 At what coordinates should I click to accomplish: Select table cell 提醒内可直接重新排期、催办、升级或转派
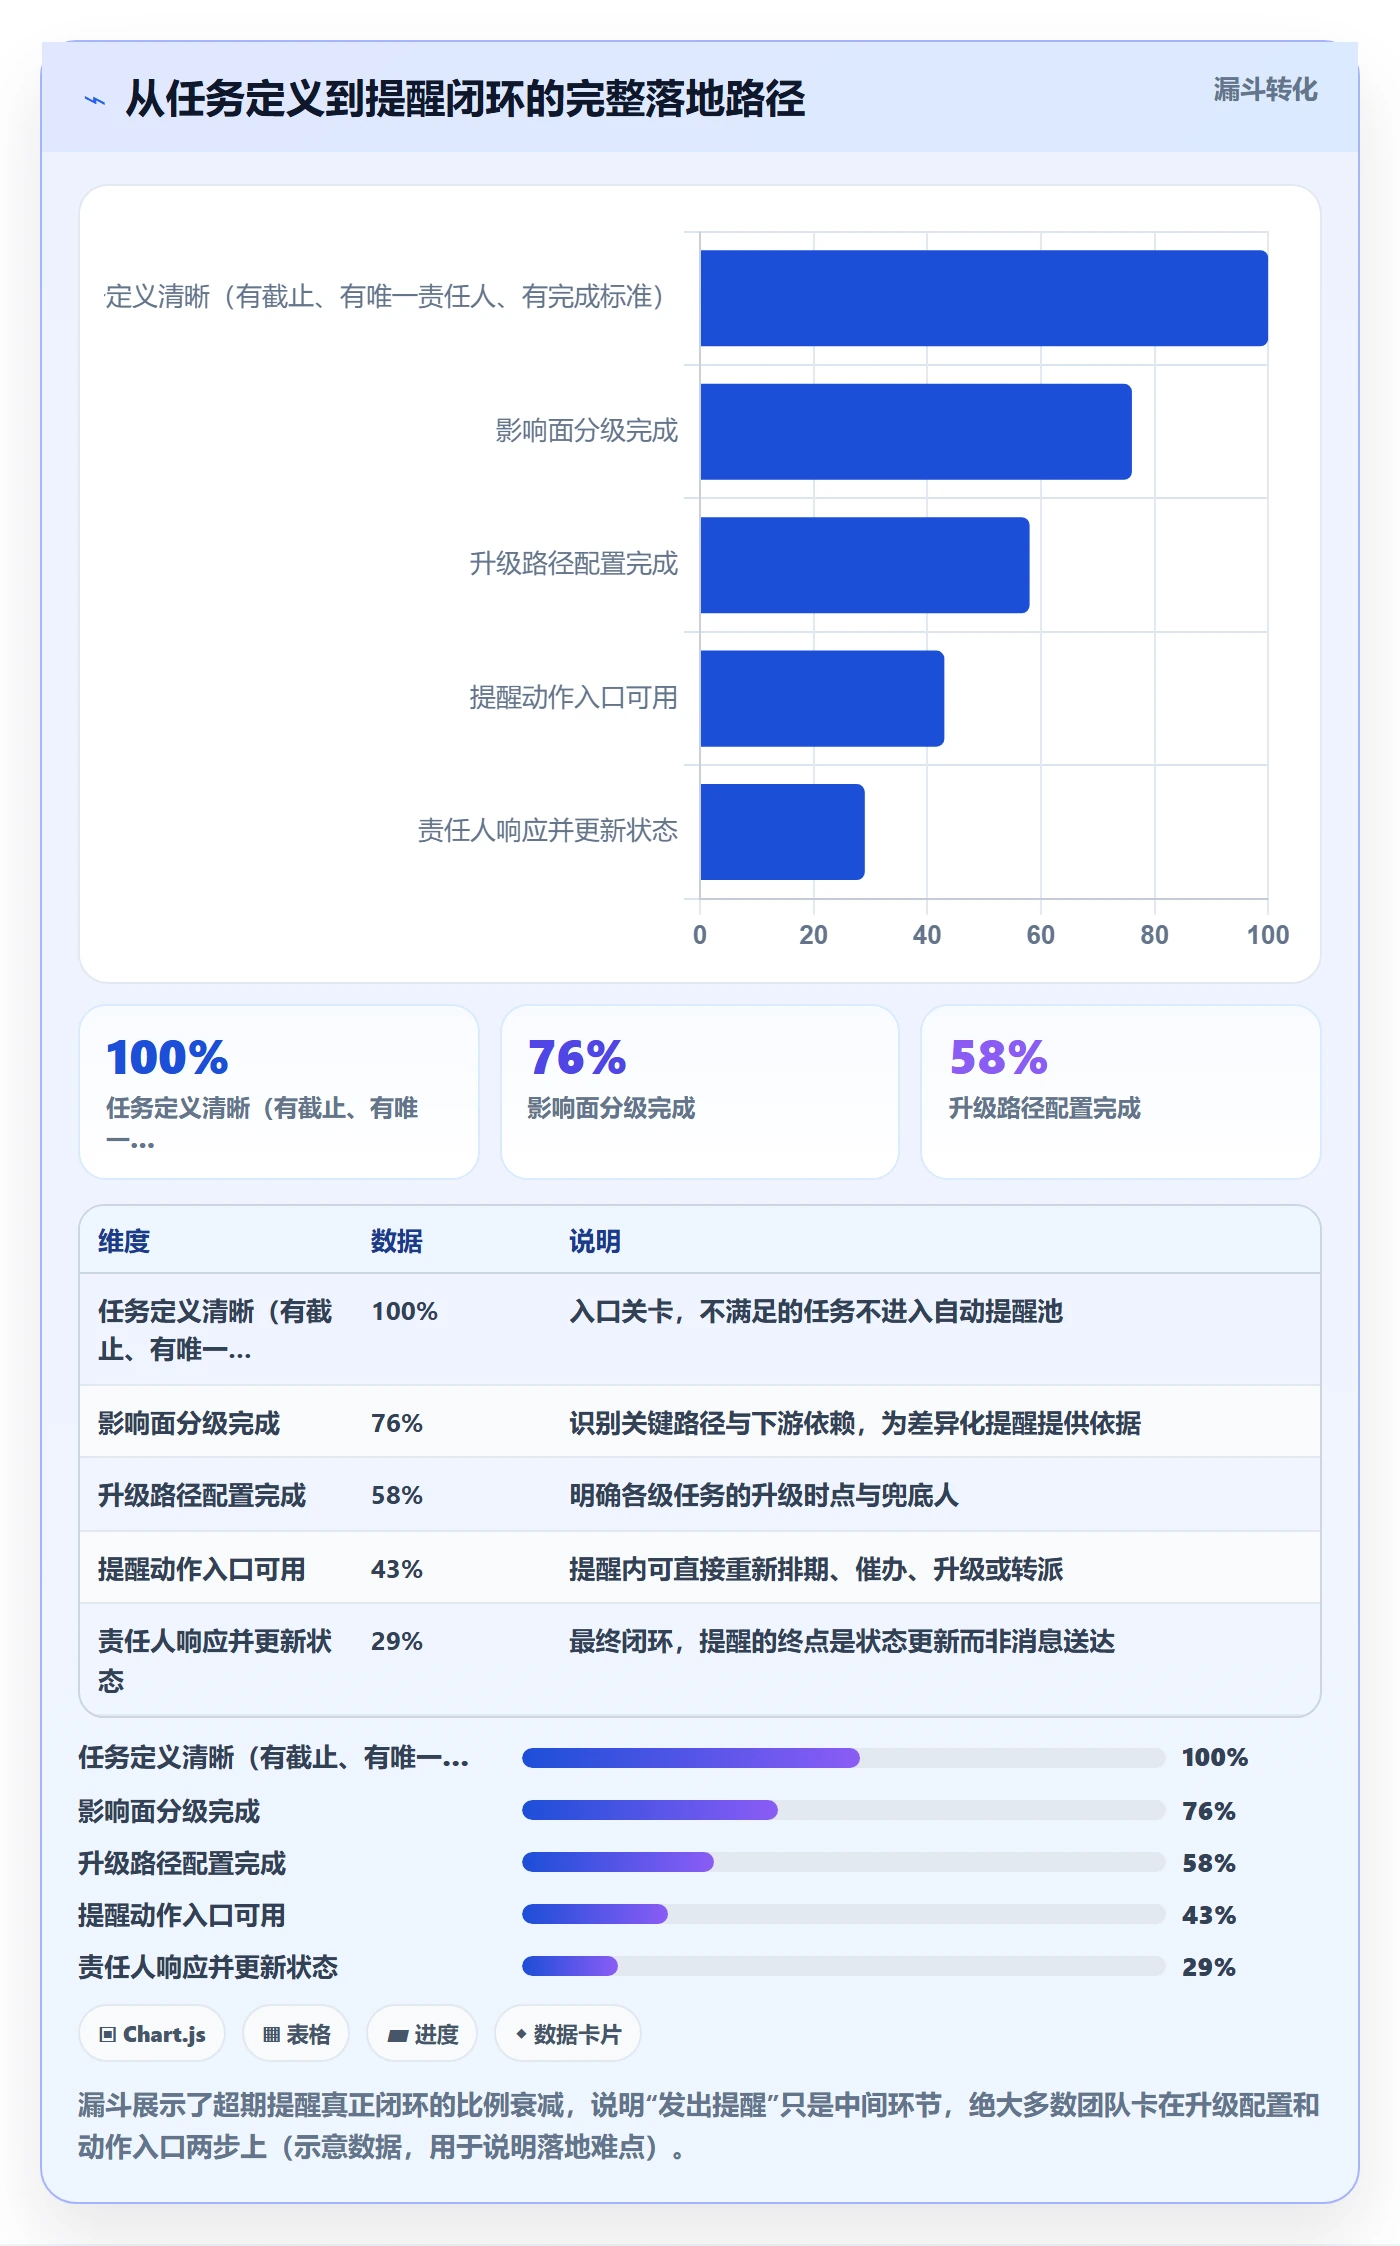816,1569
